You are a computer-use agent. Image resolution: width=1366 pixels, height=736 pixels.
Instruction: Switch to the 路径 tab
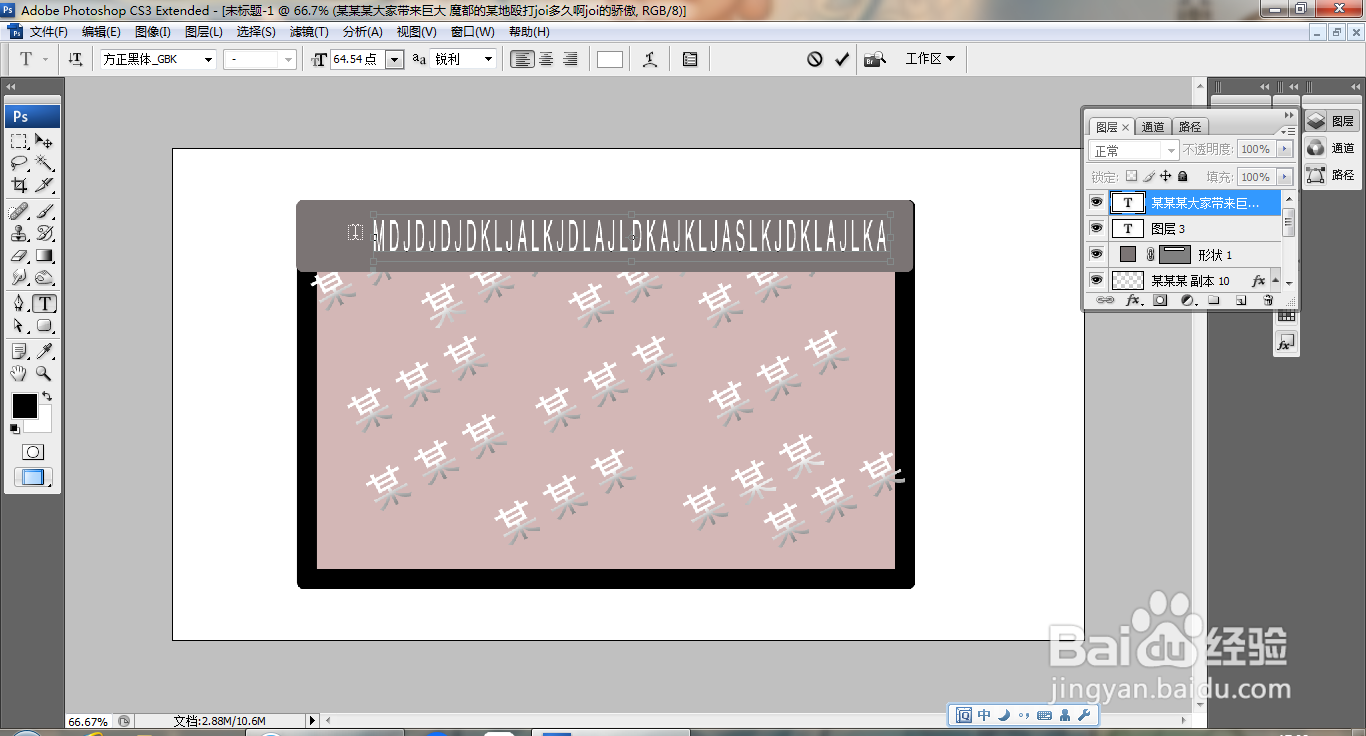click(1190, 127)
